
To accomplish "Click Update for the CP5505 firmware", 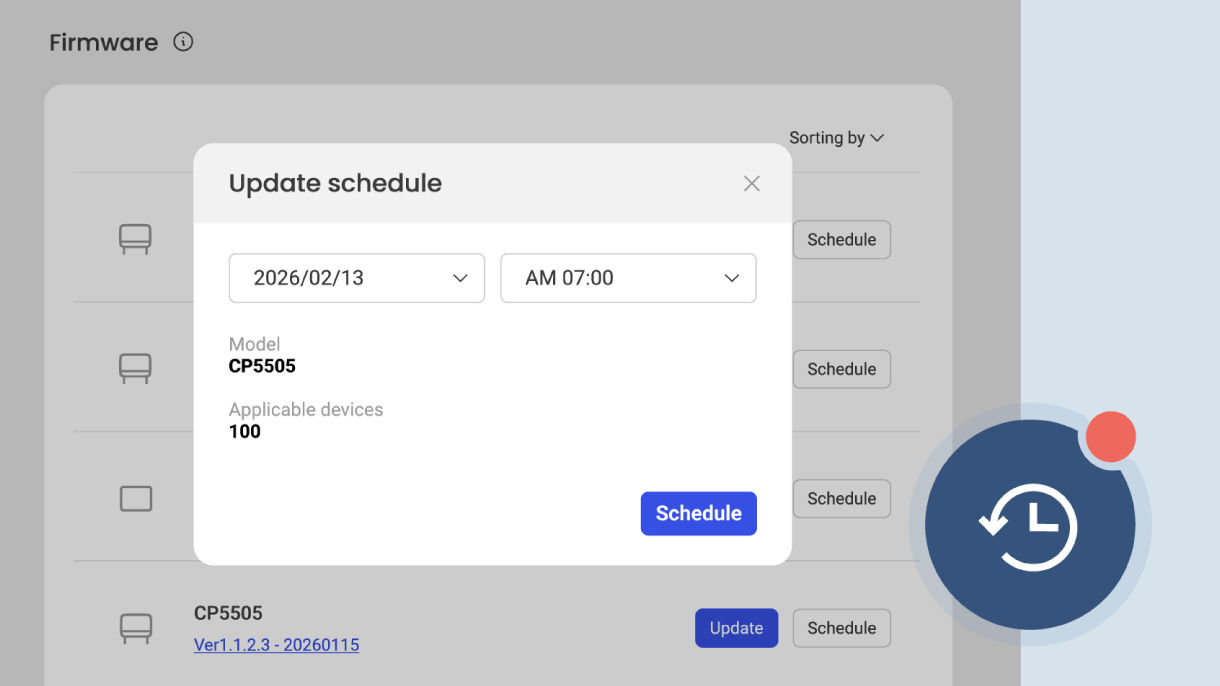I will pyautogui.click(x=736, y=628).
